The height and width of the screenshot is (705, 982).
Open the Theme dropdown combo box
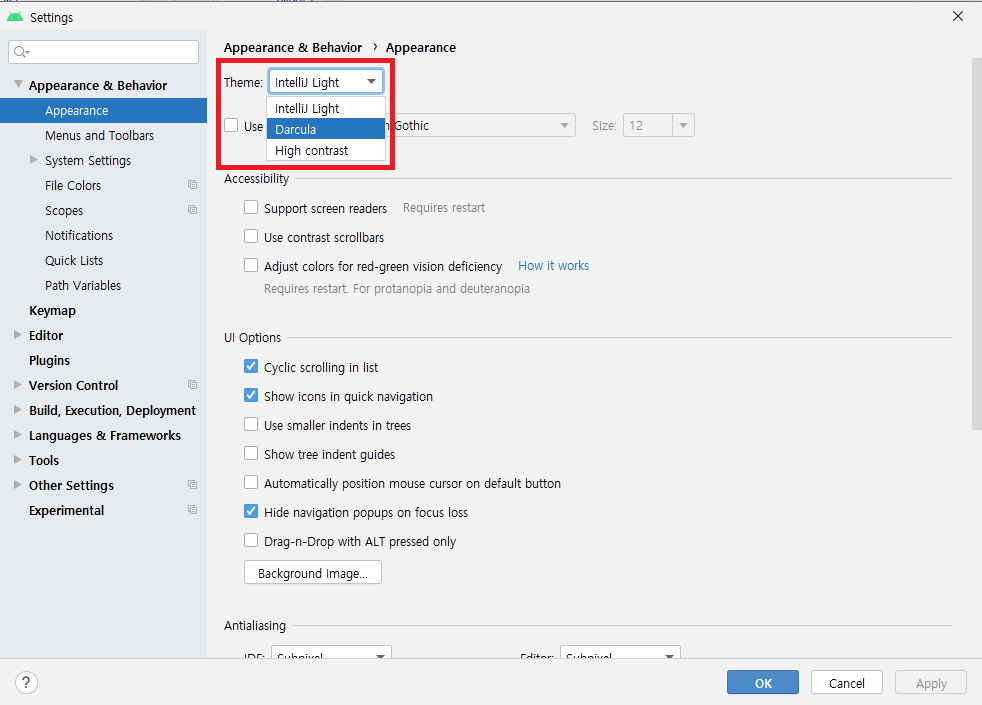(326, 82)
